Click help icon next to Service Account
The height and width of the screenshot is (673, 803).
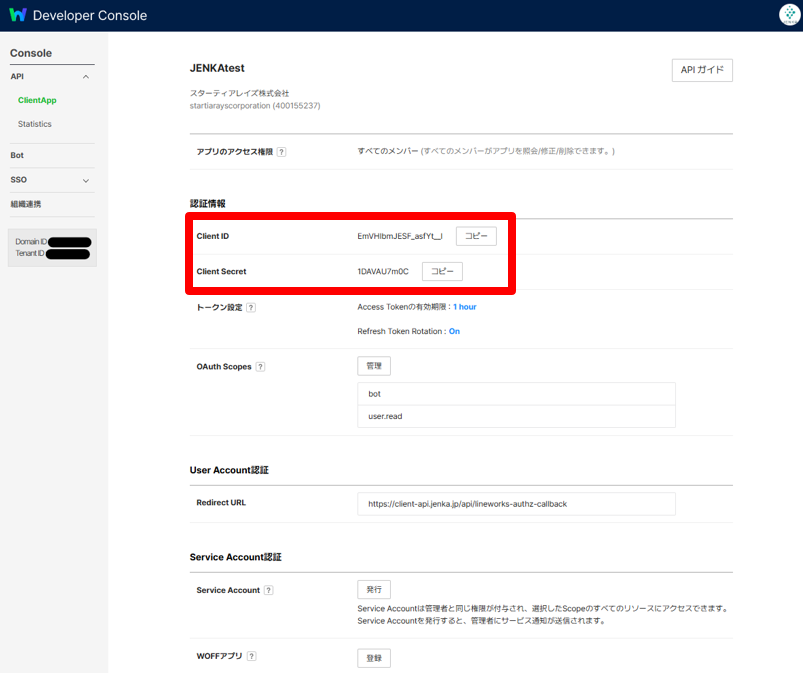tap(268, 591)
